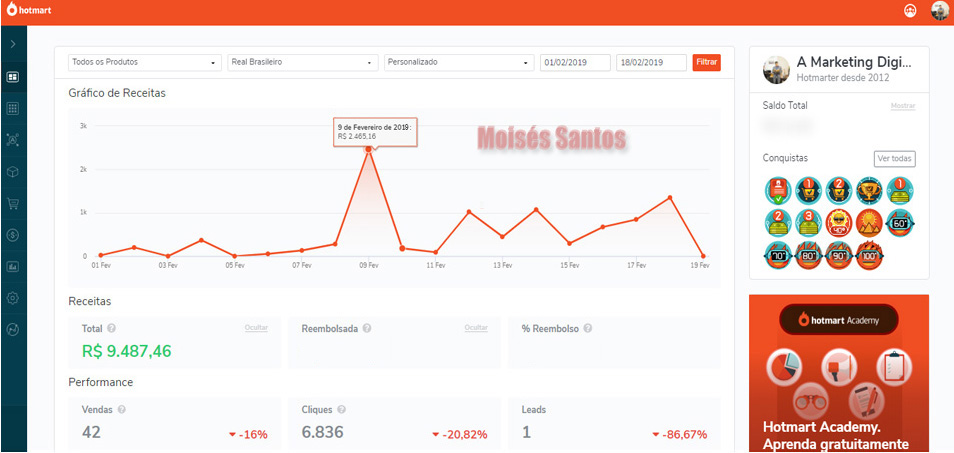
Task: Open the settings gear in the sidebar
Action: 13,298
